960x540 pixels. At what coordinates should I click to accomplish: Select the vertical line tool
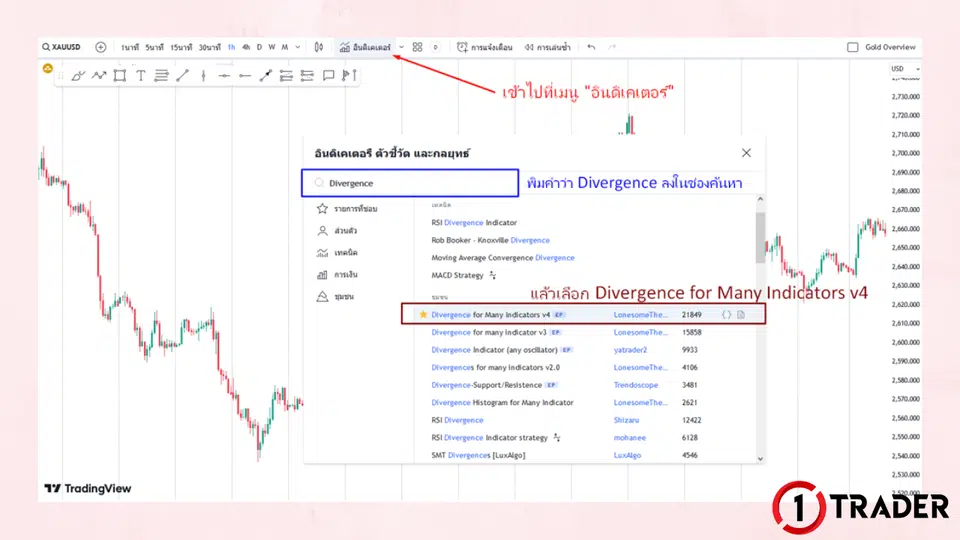pyautogui.click(x=203, y=76)
